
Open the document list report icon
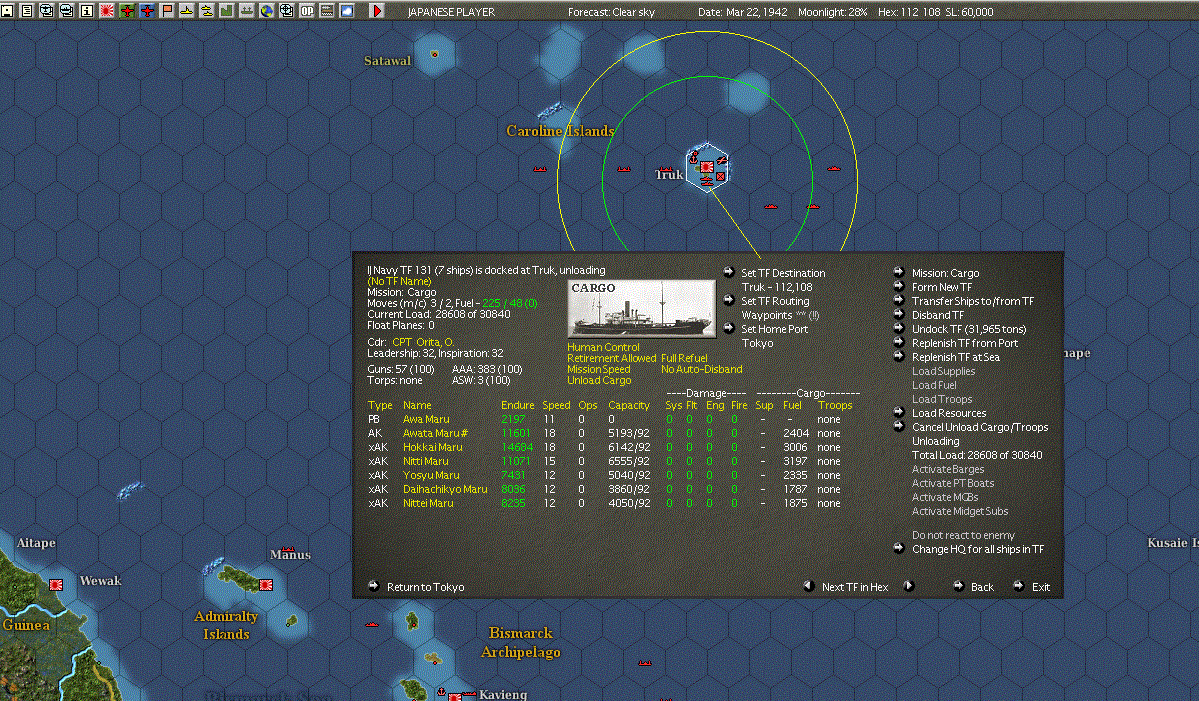point(27,11)
